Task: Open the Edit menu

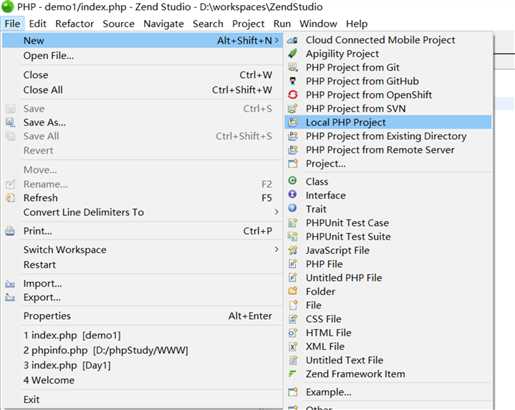Action: click(37, 24)
